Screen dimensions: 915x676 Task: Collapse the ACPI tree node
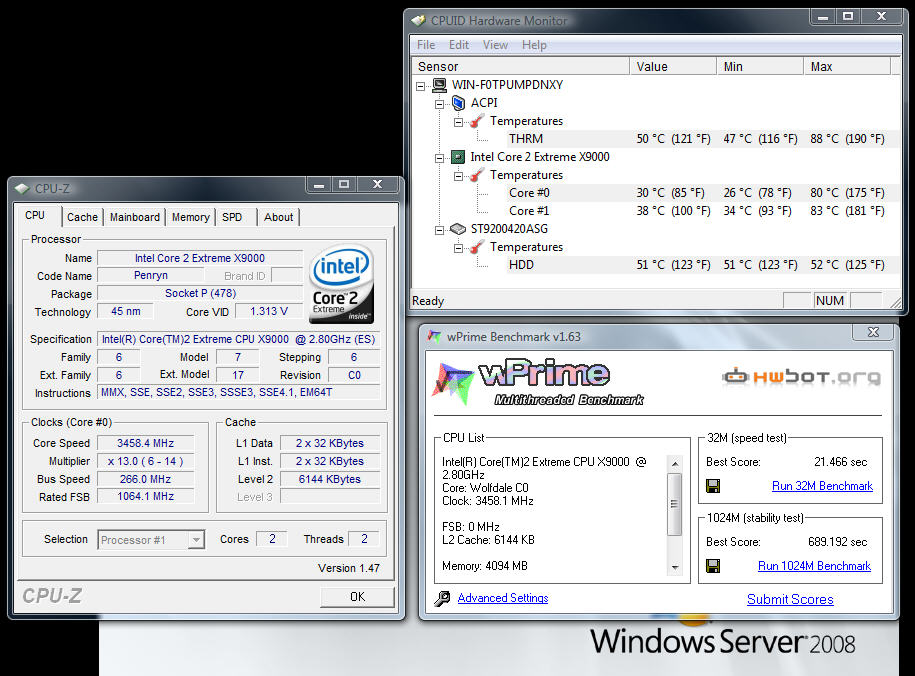[x=439, y=104]
